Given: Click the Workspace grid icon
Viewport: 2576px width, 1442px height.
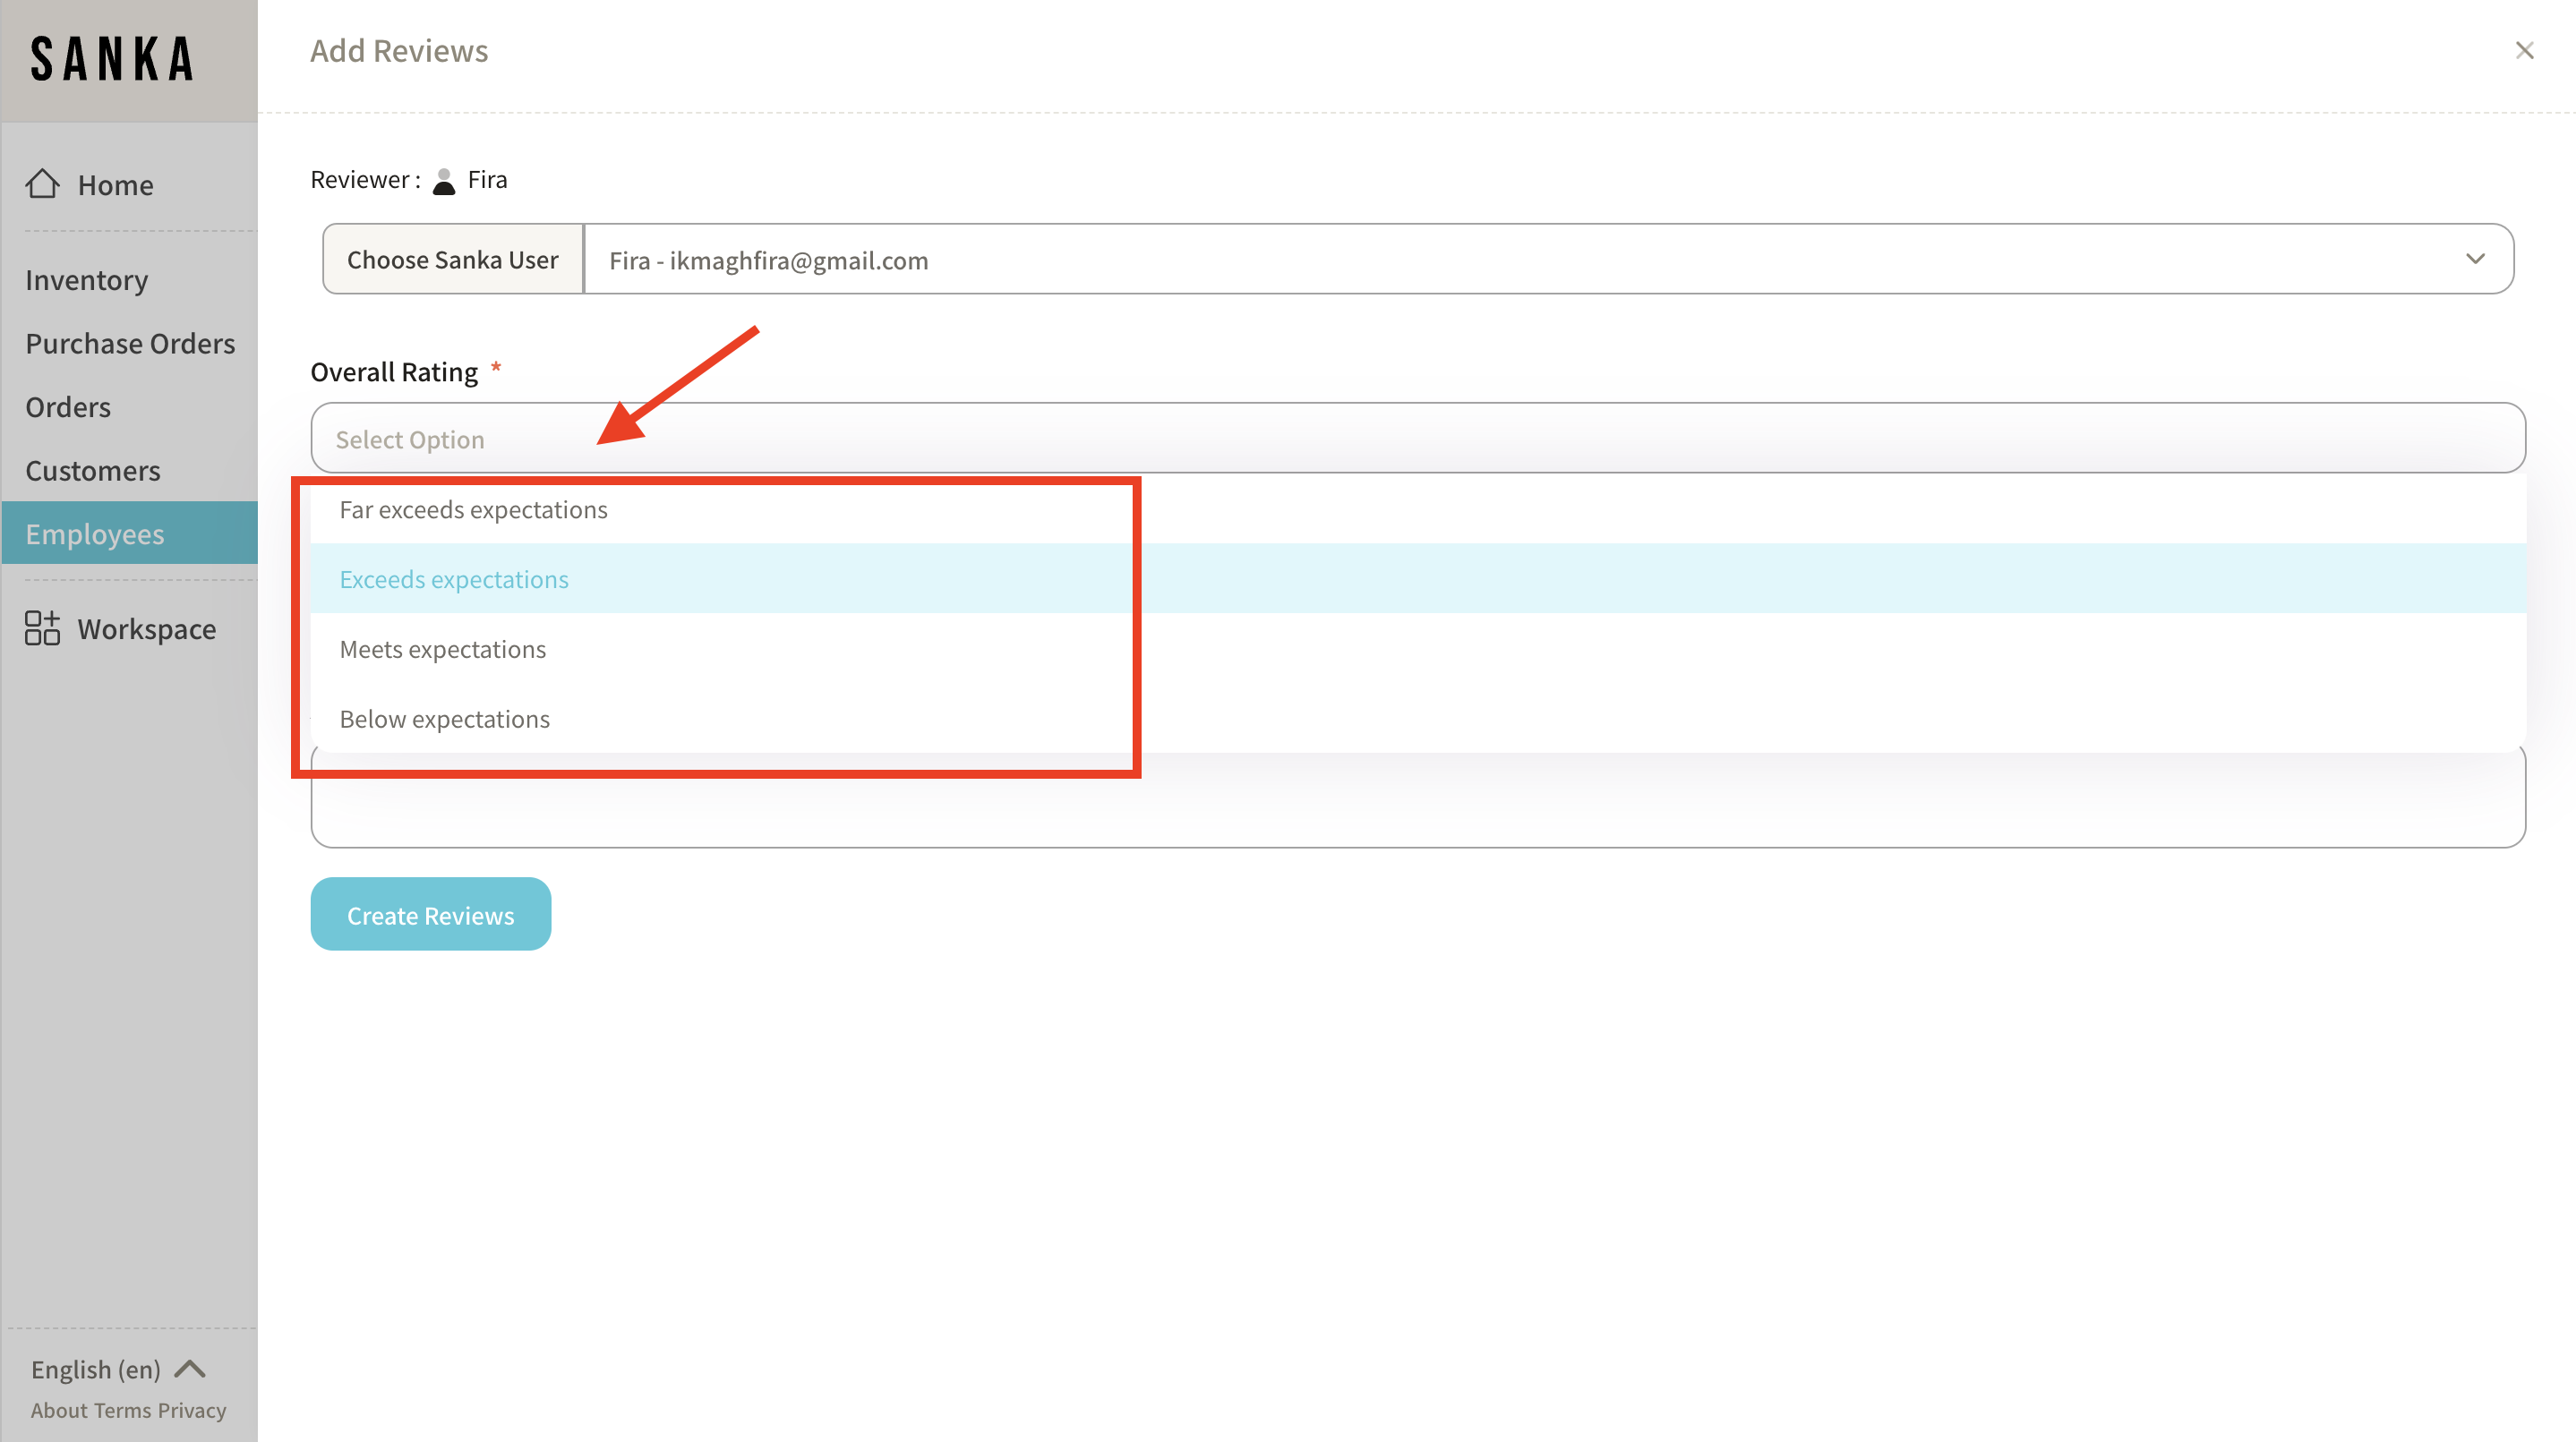Looking at the screenshot, I should [42, 628].
